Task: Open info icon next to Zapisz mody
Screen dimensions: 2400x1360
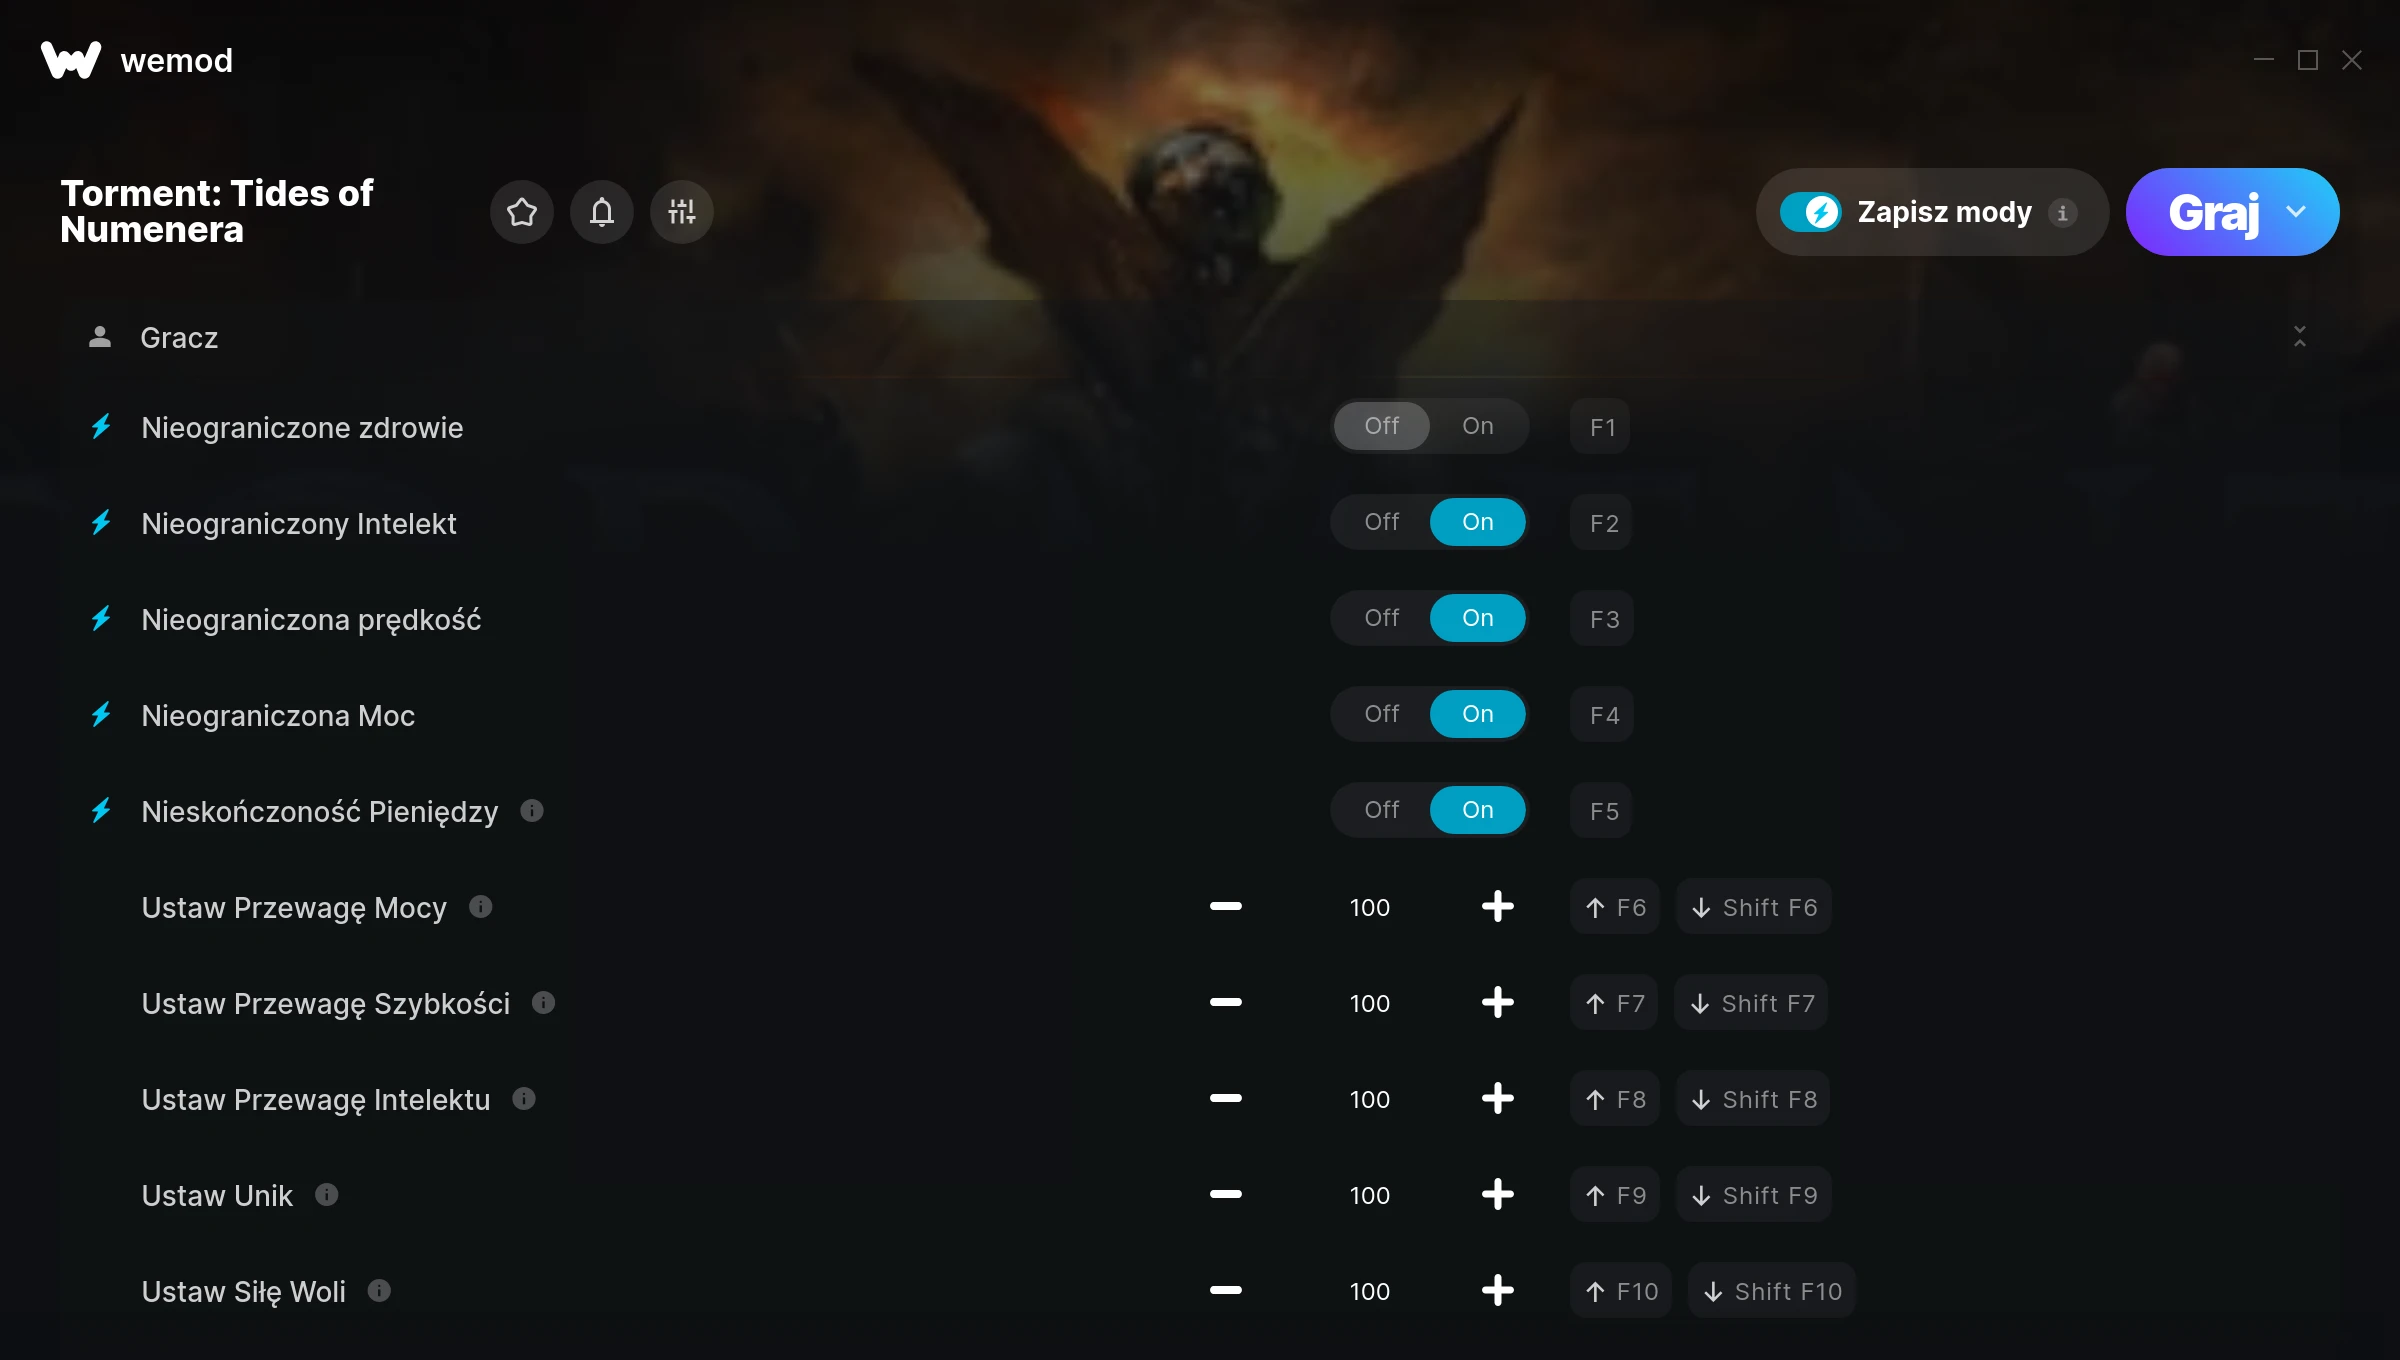Action: (2062, 212)
